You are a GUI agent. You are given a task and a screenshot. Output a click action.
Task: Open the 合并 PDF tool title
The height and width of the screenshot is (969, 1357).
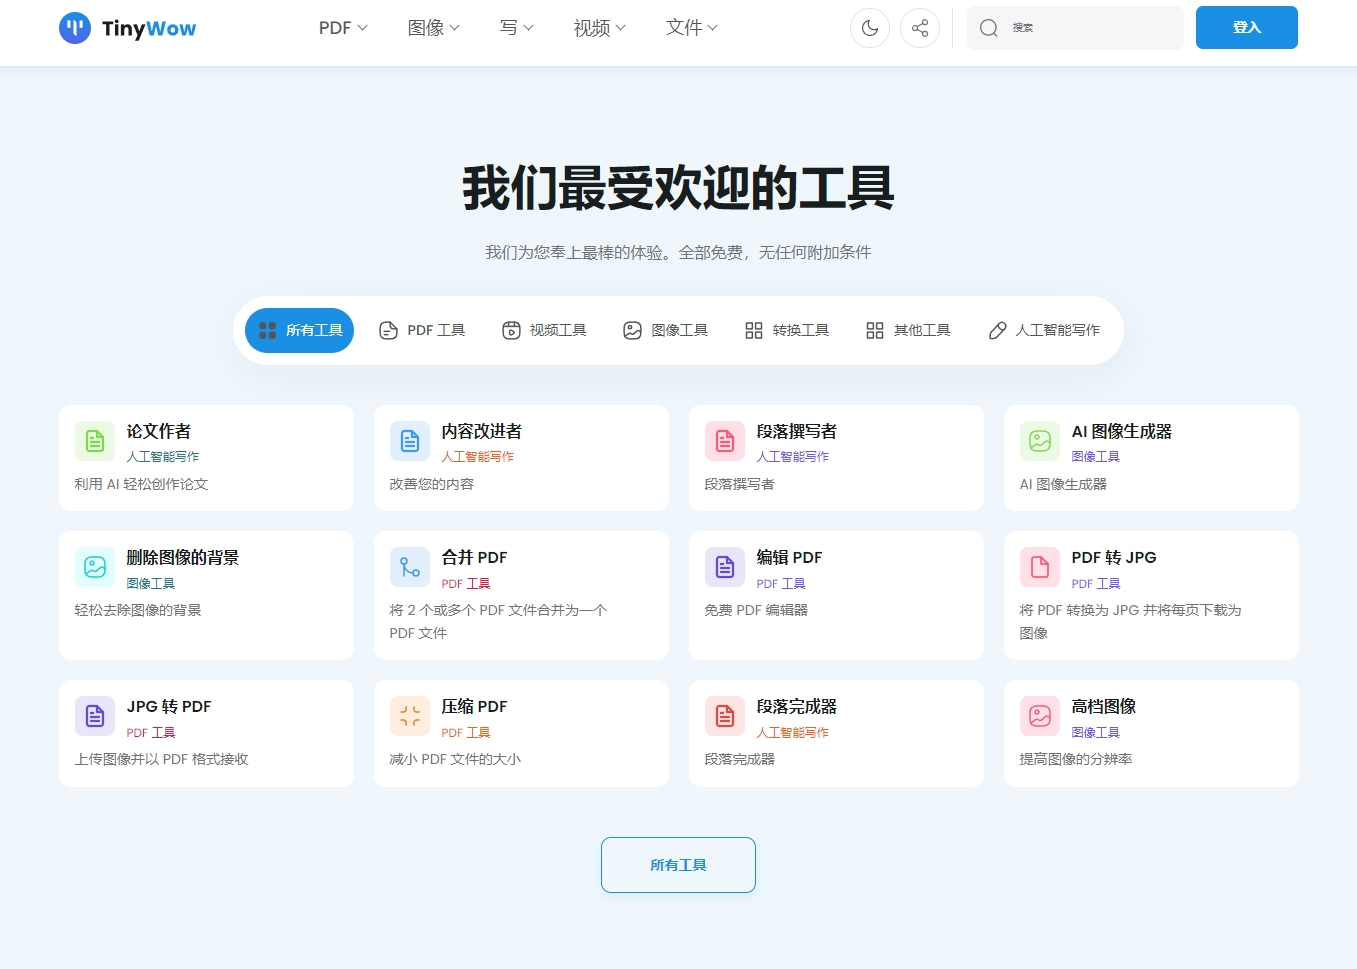point(475,557)
